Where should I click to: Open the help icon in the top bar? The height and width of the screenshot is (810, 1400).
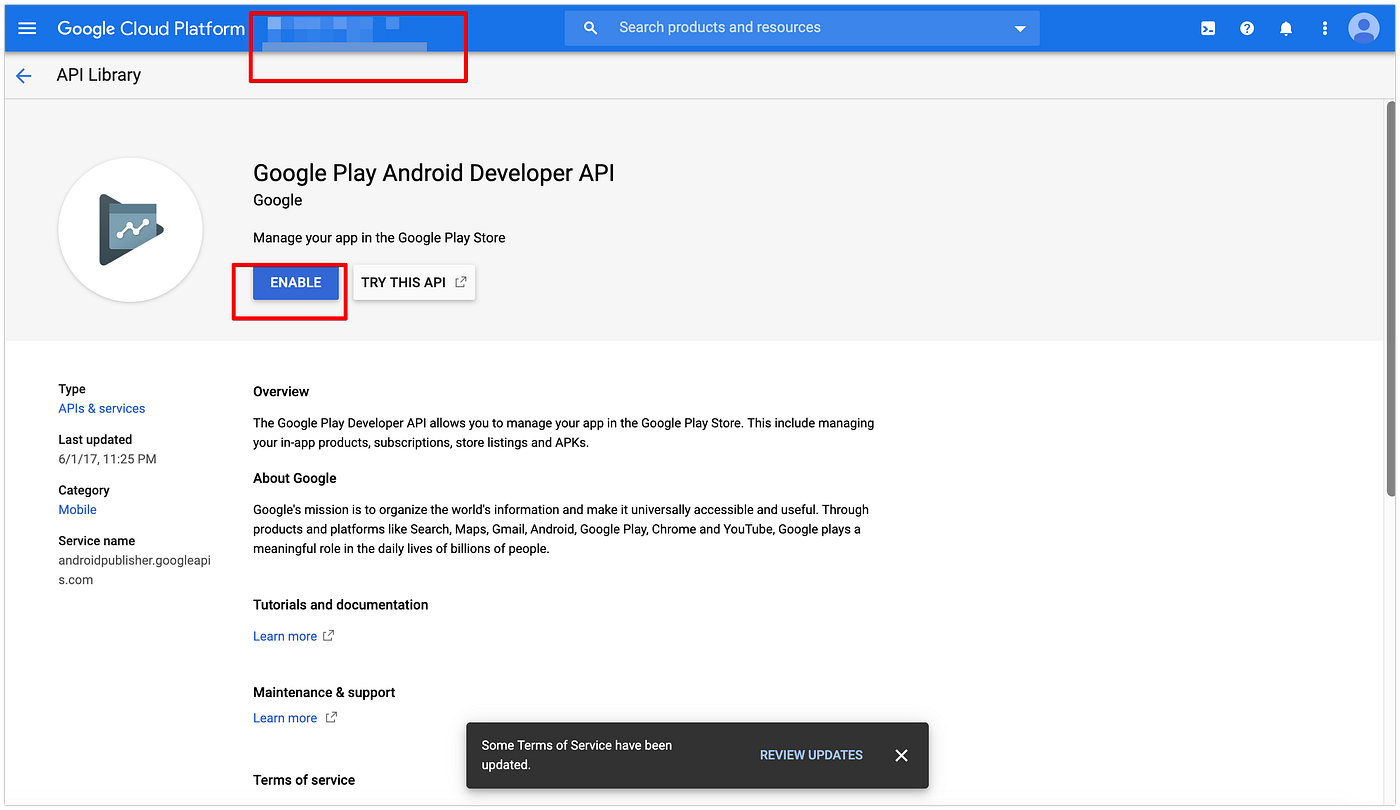tap(1246, 28)
